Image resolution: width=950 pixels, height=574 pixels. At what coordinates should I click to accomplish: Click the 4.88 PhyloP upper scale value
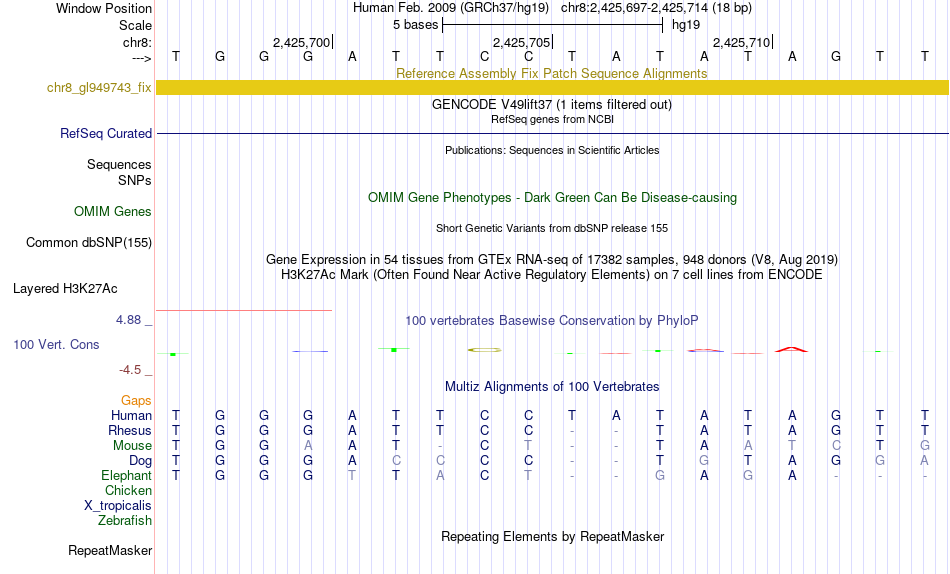coord(128,320)
